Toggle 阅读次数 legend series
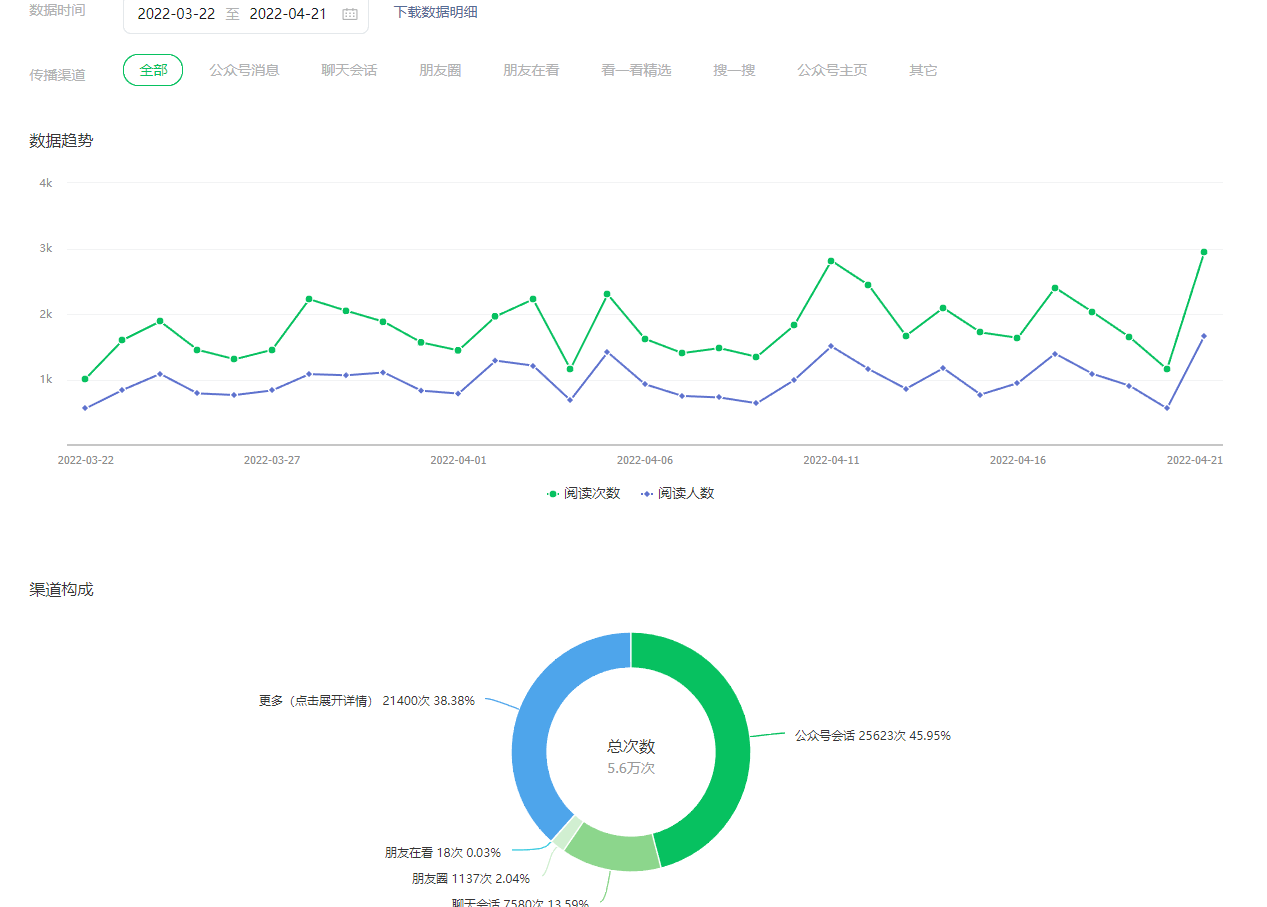This screenshot has height=907, width=1267. [x=584, y=493]
